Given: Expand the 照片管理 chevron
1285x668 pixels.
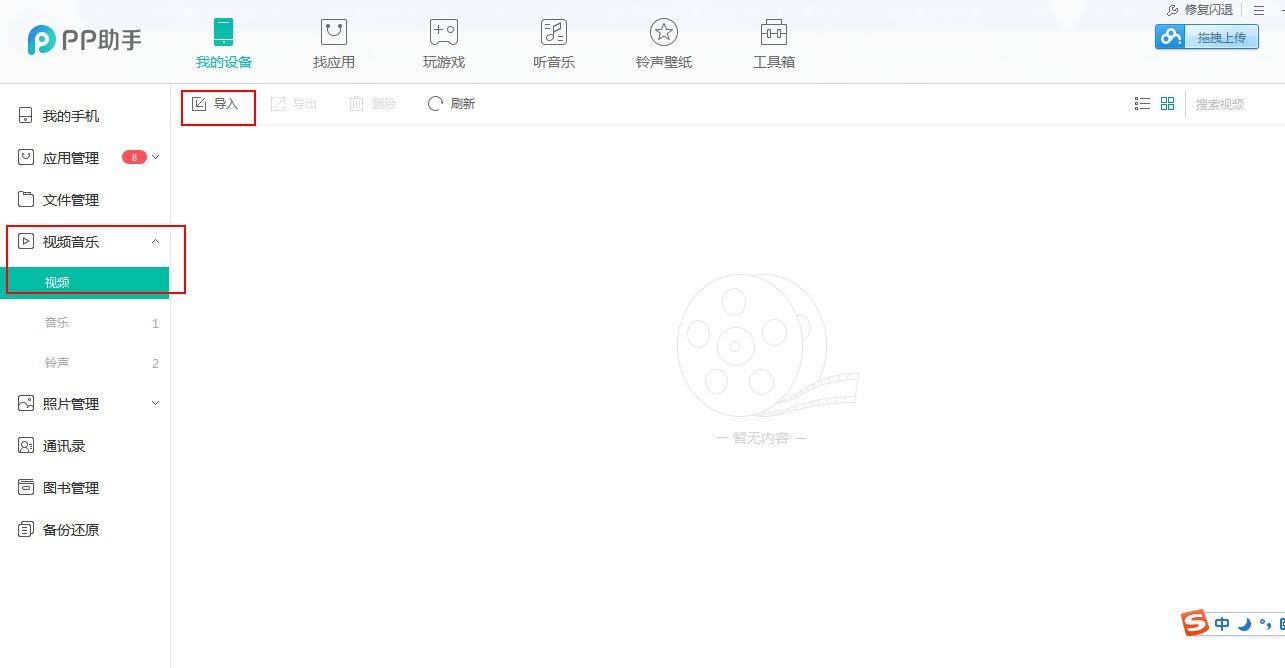Looking at the screenshot, I should [155, 403].
